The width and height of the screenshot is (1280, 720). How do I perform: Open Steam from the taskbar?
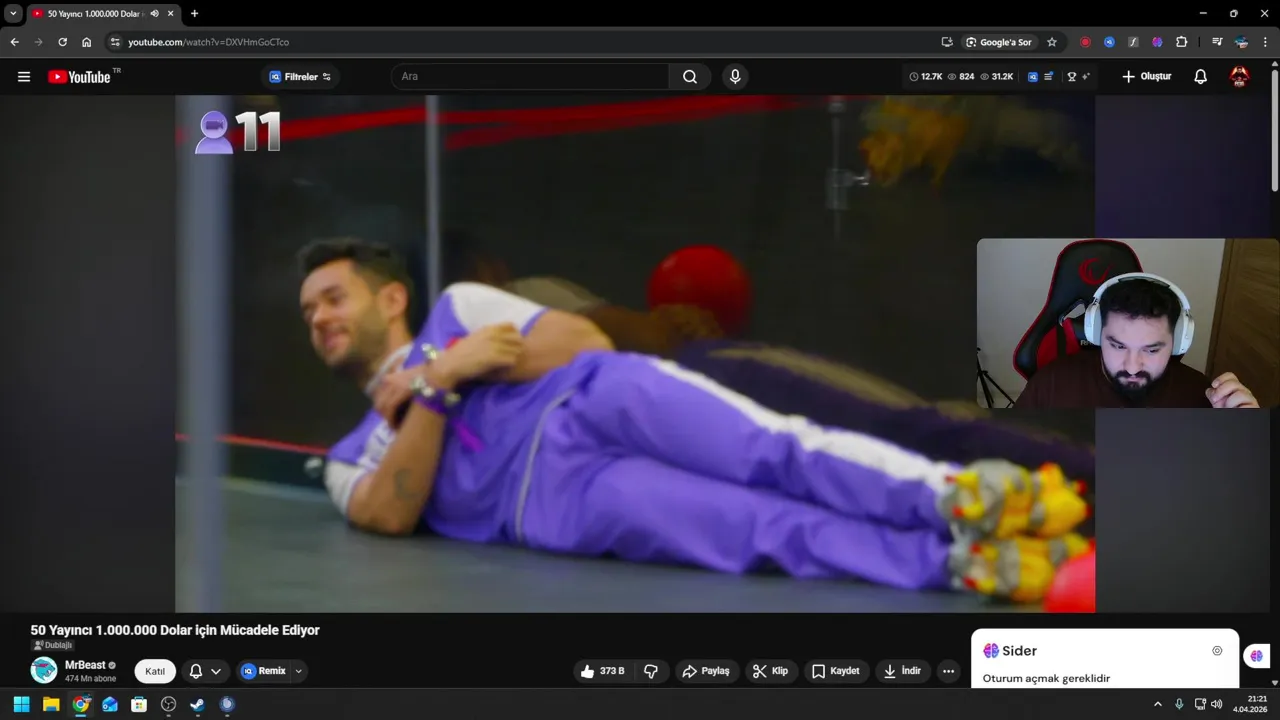point(198,704)
